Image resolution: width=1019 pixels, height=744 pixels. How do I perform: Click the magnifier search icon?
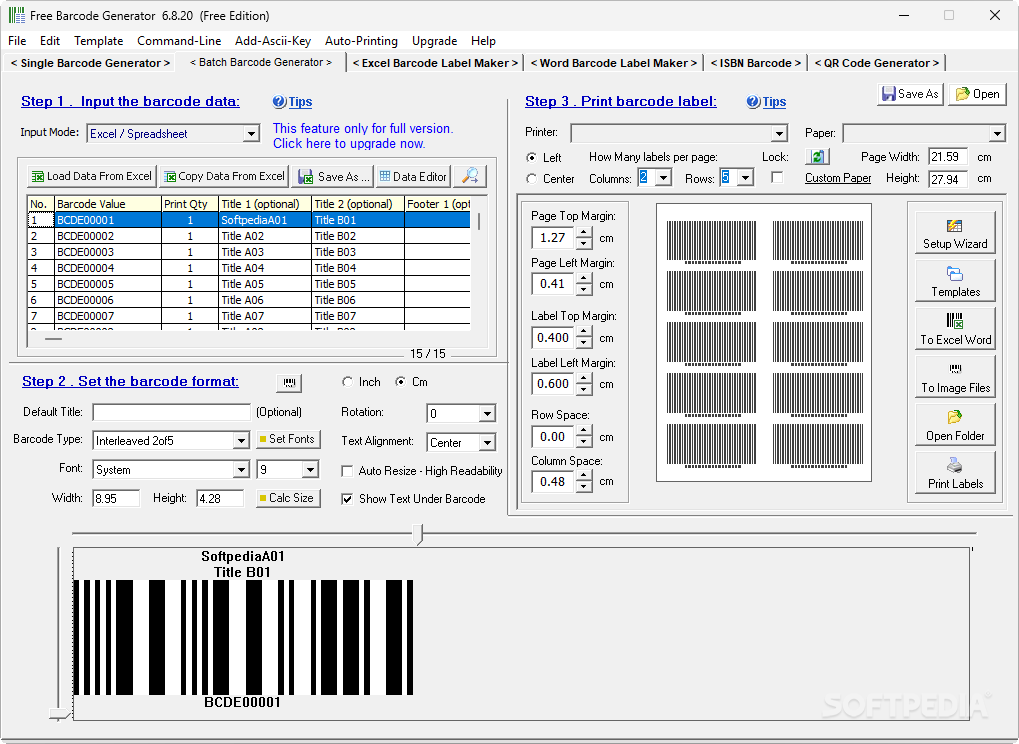coord(470,176)
